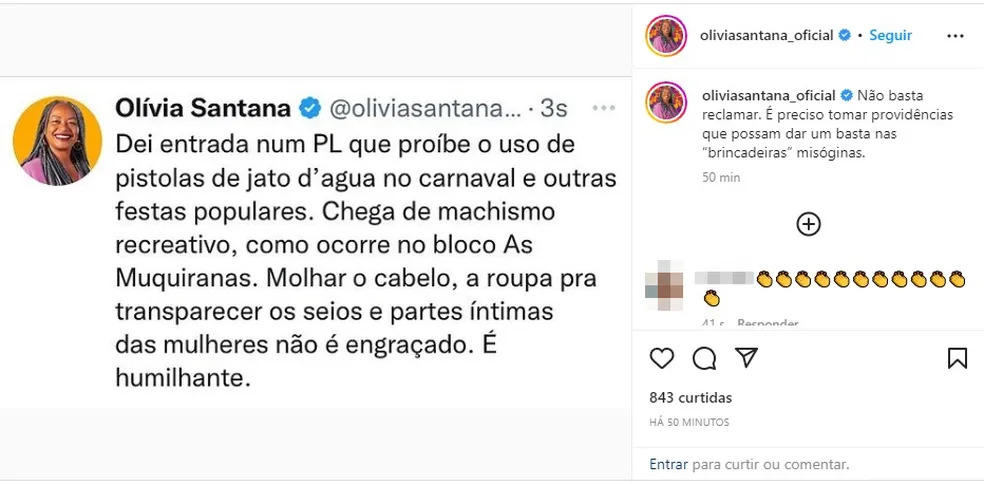Share the post via paper plane icon

coord(746,358)
